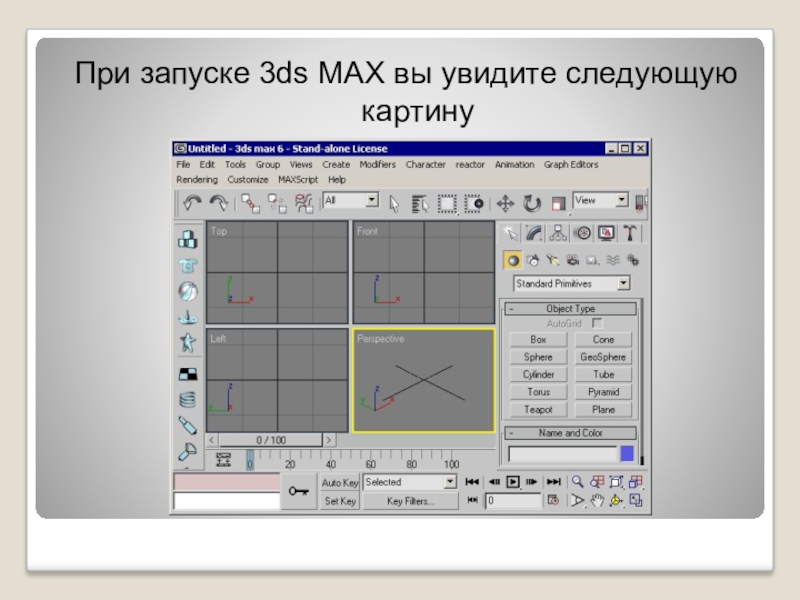Image resolution: width=800 pixels, height=600 pixels.
Task: Click the object name input field
Action: point(563,454)
